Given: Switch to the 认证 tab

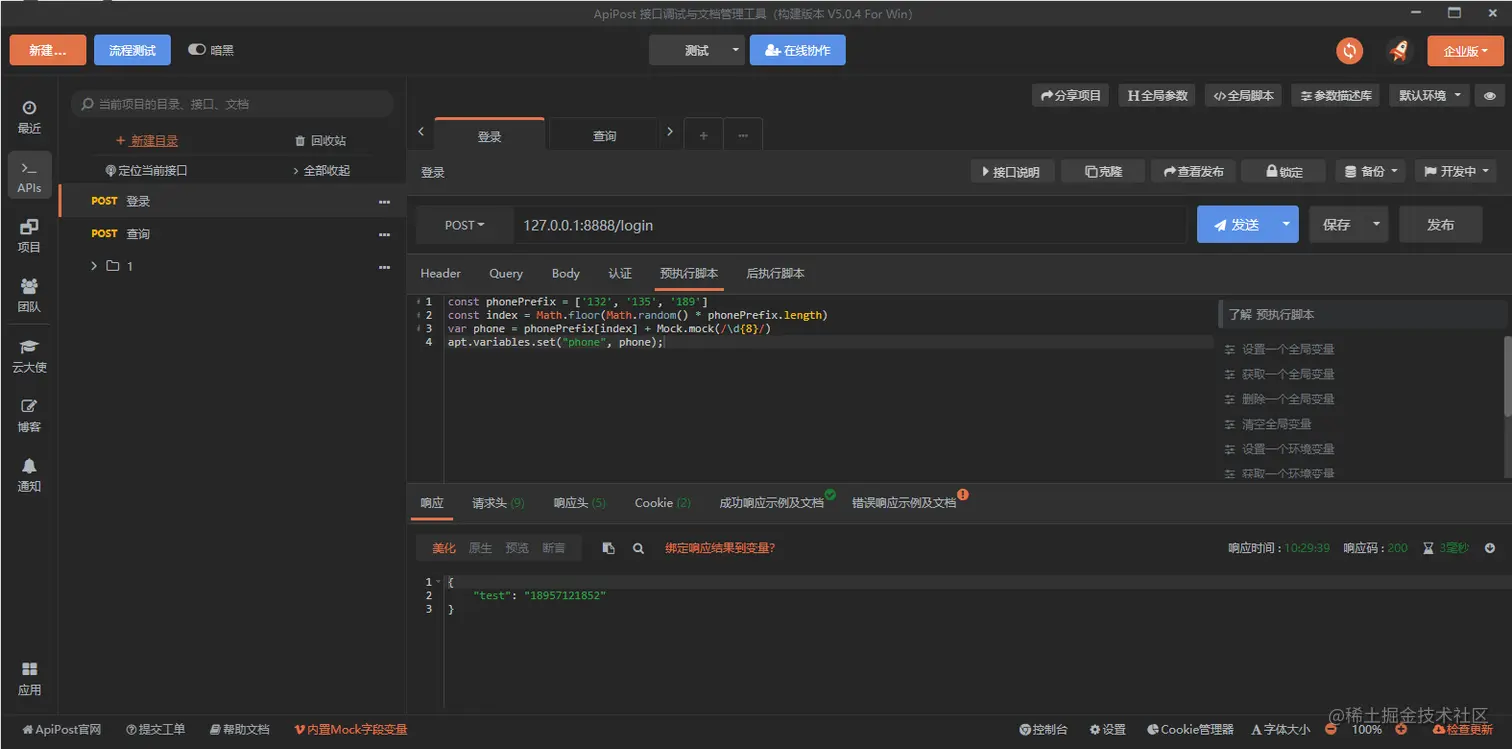Looking at the screenshot, I should coord(620,274).
